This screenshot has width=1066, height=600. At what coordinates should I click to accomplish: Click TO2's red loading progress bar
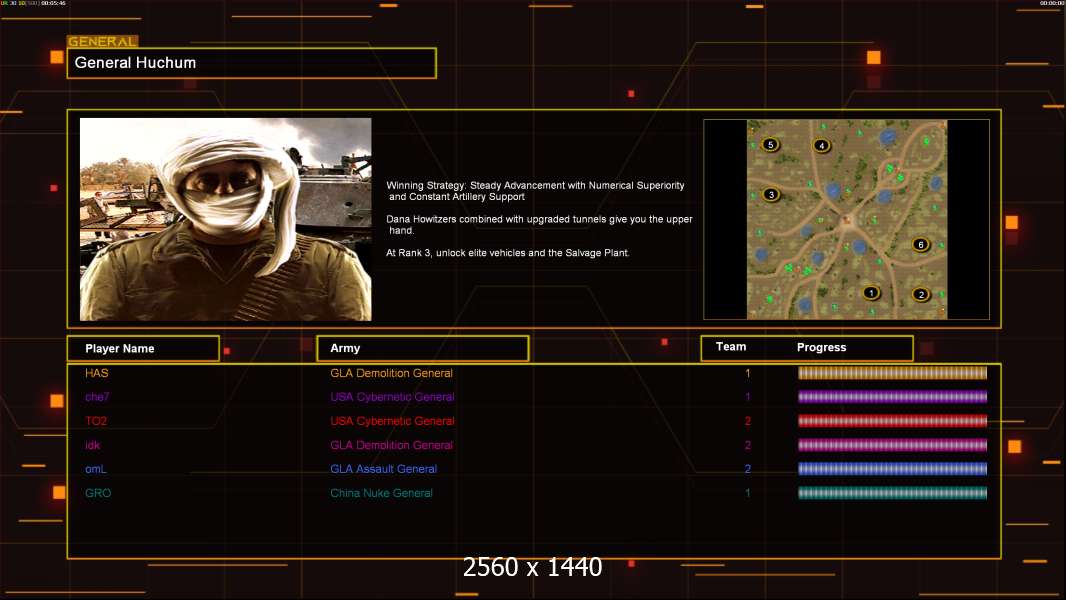[893, 421]
